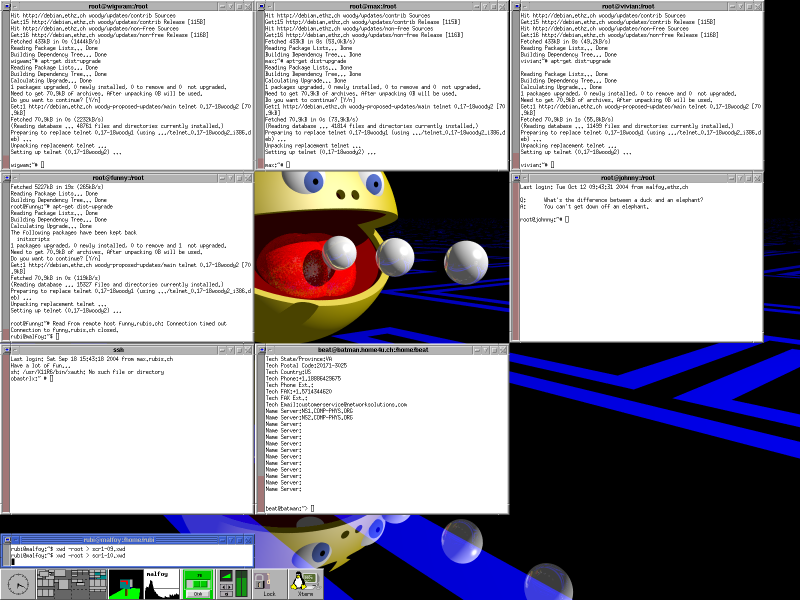
Task: Click 'Connection to funny.rubis.ch closed.' line
Action: (64, 330)
